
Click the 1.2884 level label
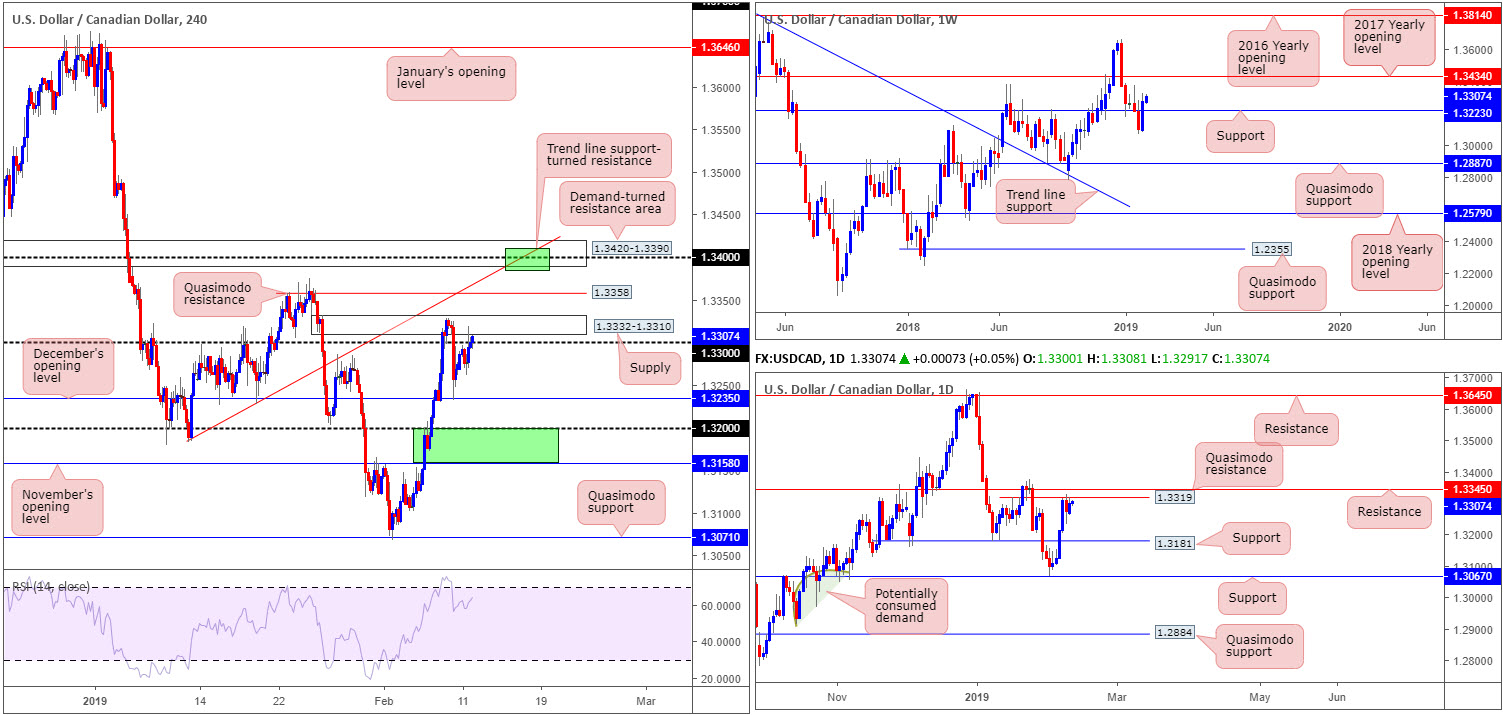pyautogui.click(x=1173, y=634)
